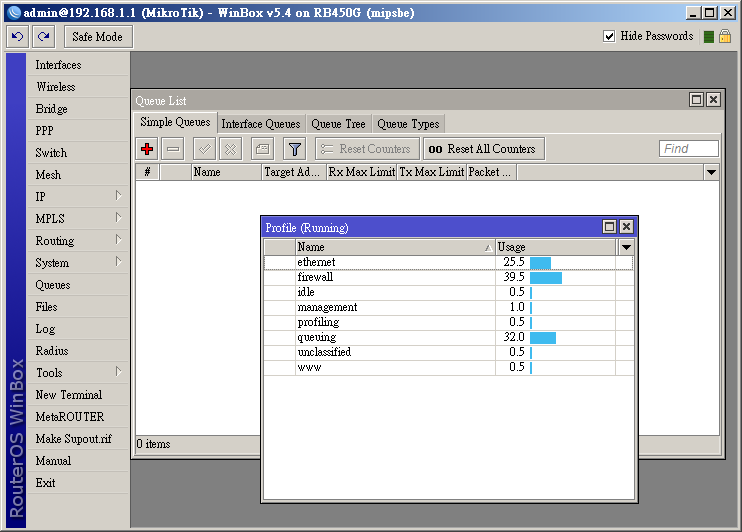
Task: Open Bridge from sidebar menu
Action: [x=78, y=109]
